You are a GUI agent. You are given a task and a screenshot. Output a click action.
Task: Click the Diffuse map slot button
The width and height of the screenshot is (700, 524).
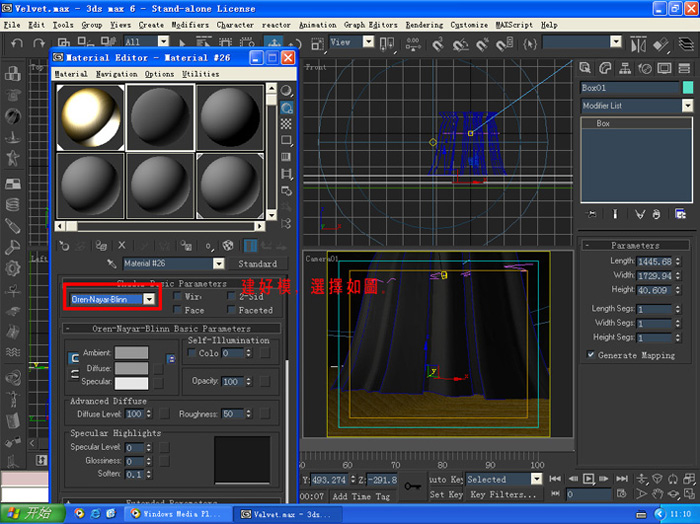click(x=158, y=369)
